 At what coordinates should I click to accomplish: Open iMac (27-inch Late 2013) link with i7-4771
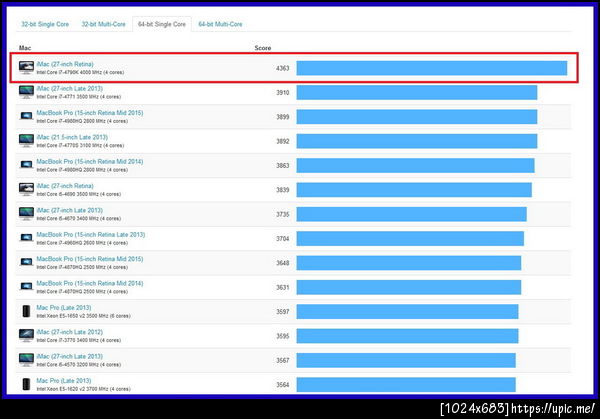pos(70,88)
